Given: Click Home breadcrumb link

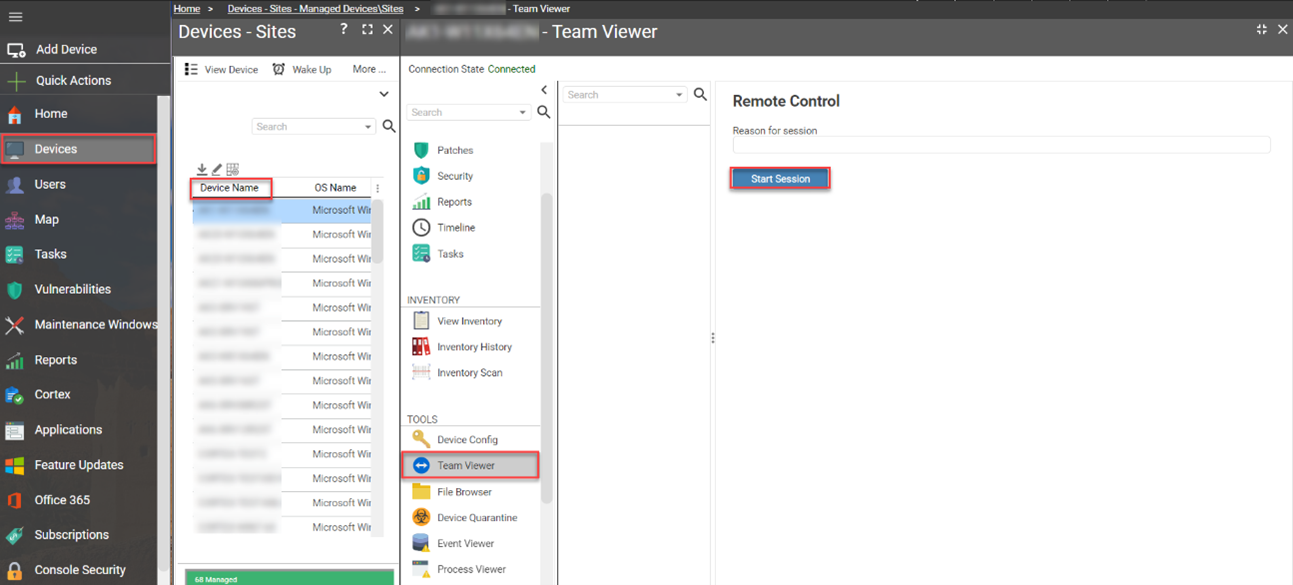Looking at the screenshot, I should [187, 9].
